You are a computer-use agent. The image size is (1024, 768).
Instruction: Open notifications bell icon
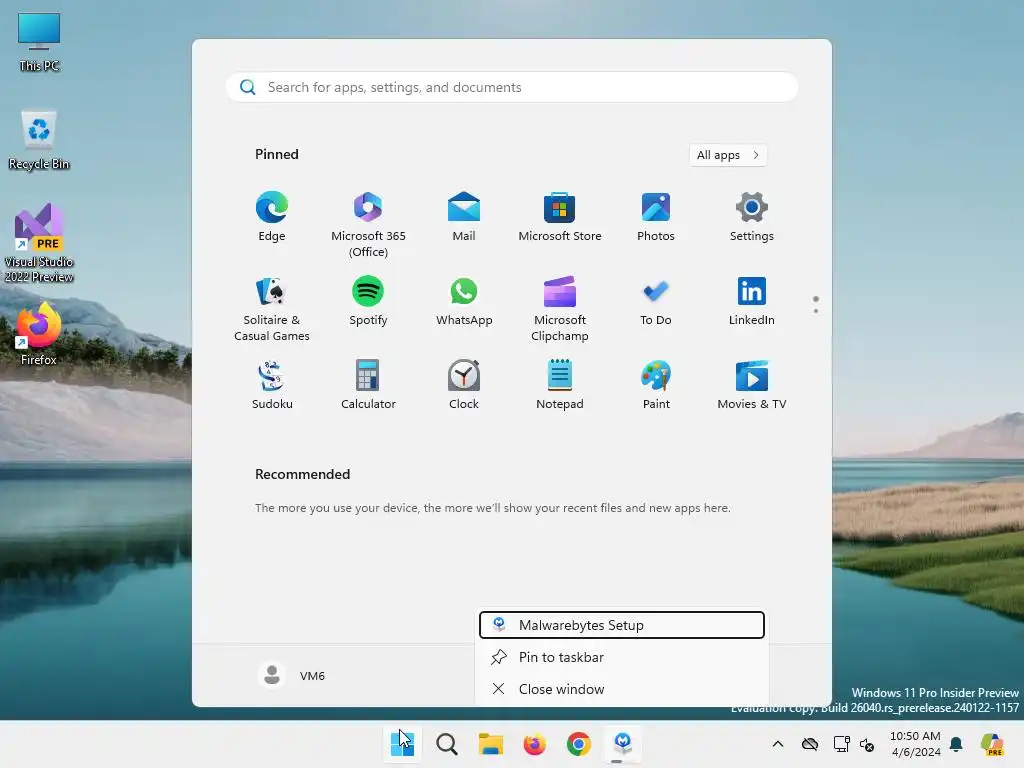pyautogui.click(x=956, y=744)
